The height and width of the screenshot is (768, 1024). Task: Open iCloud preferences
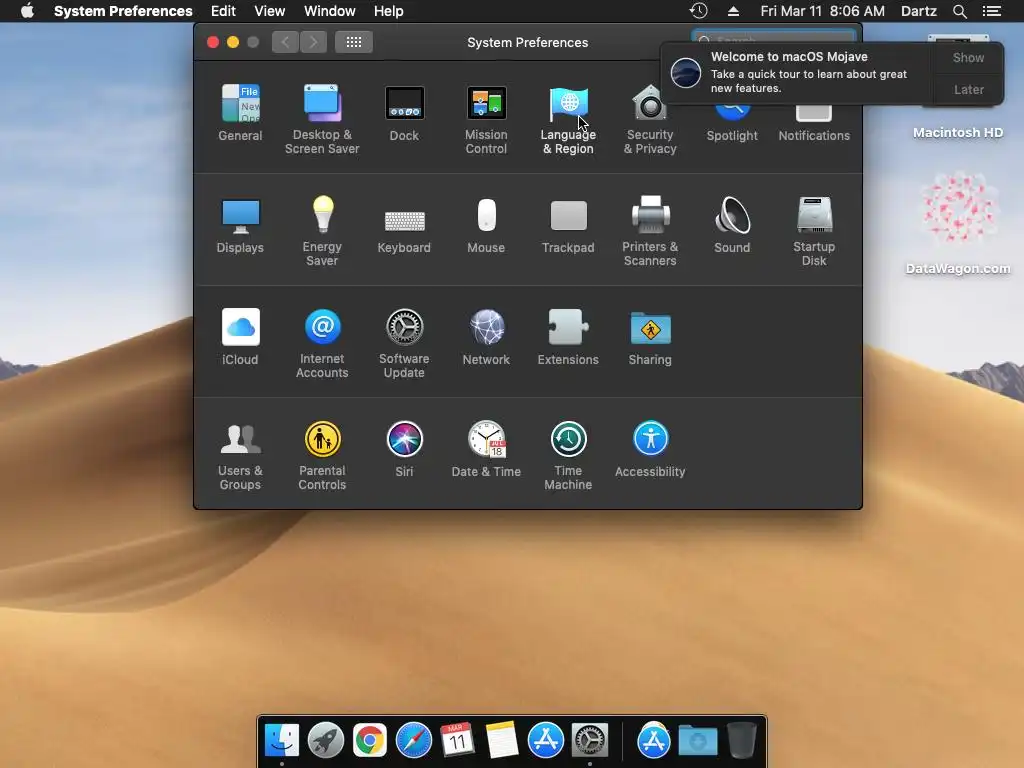tap(240, 337)
